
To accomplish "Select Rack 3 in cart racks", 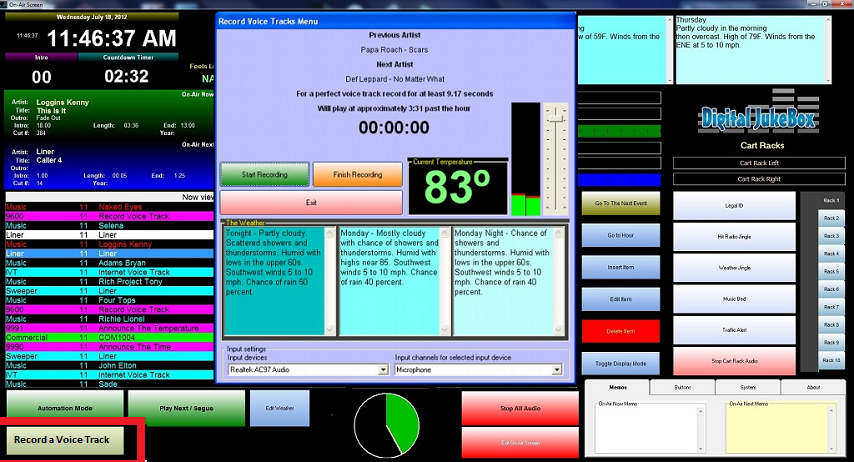I will pos(830,235).
